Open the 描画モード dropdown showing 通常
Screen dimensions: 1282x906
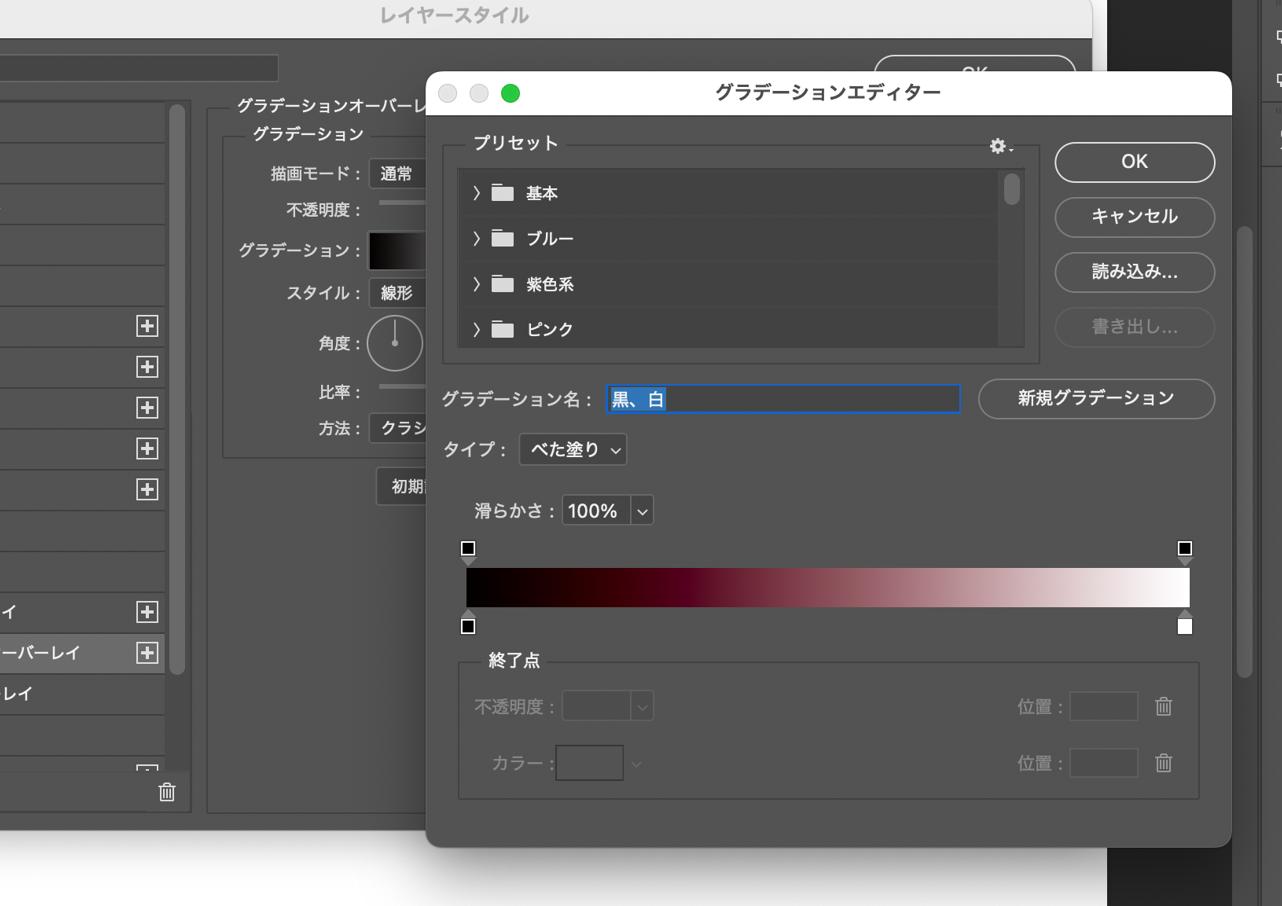click(x=398, y=172)
